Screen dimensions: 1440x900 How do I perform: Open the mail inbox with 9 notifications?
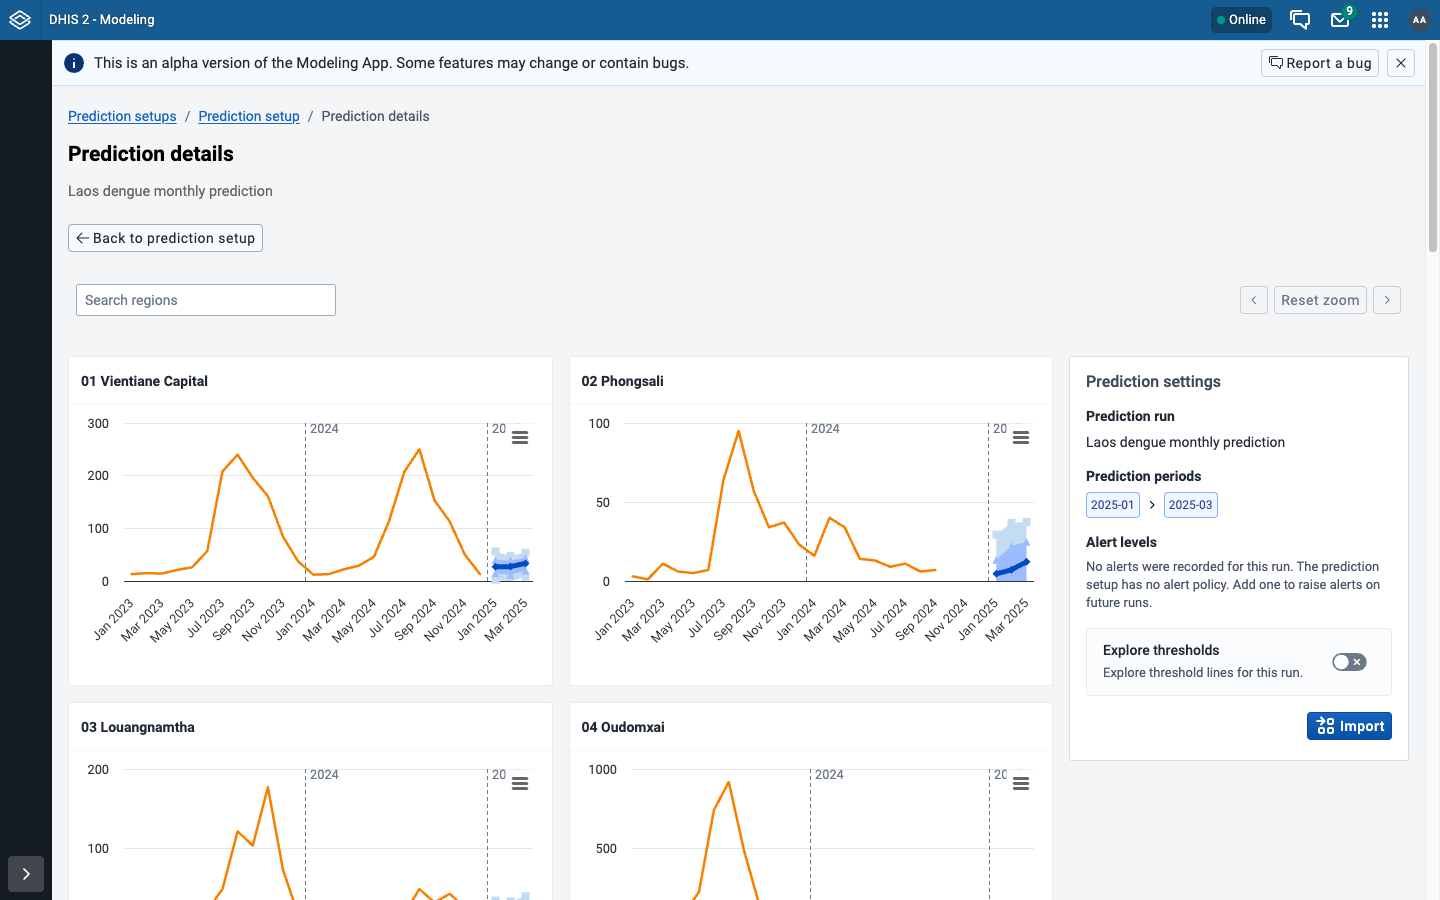[1341, 19]
